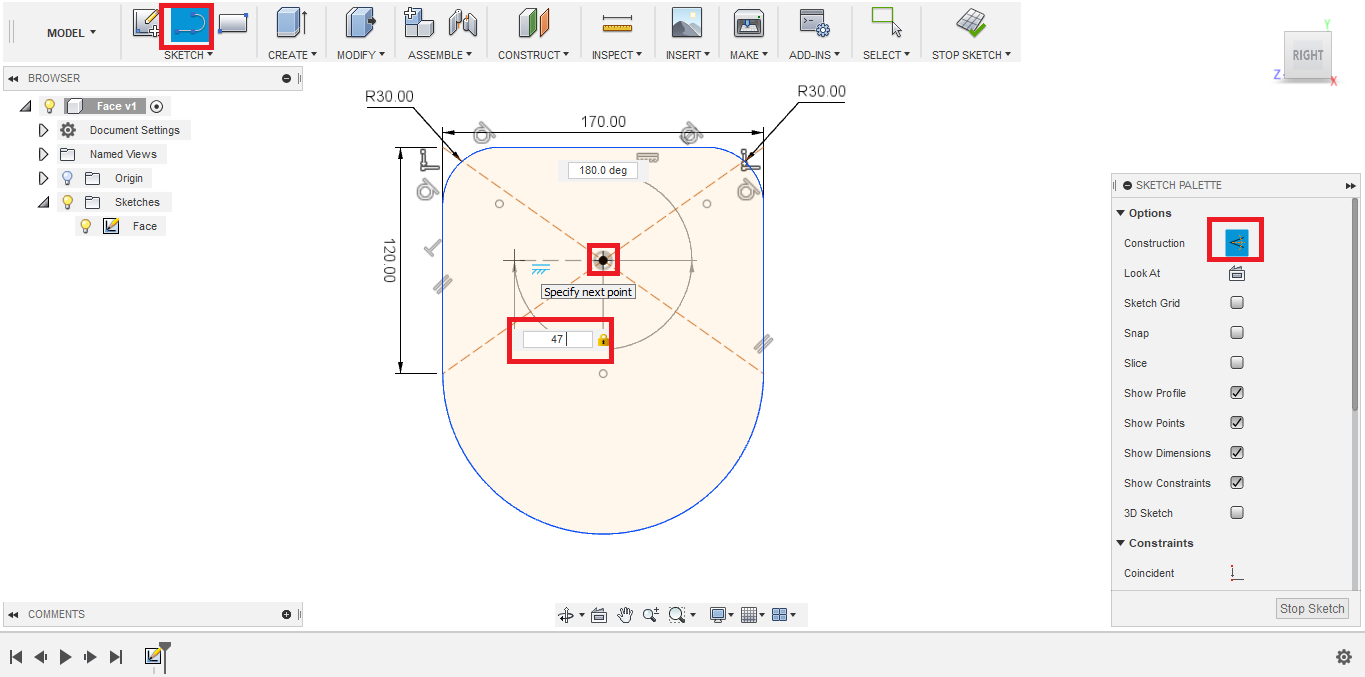
Task: Click the Viewports layout icon
Action: click(x=780, y=615)
